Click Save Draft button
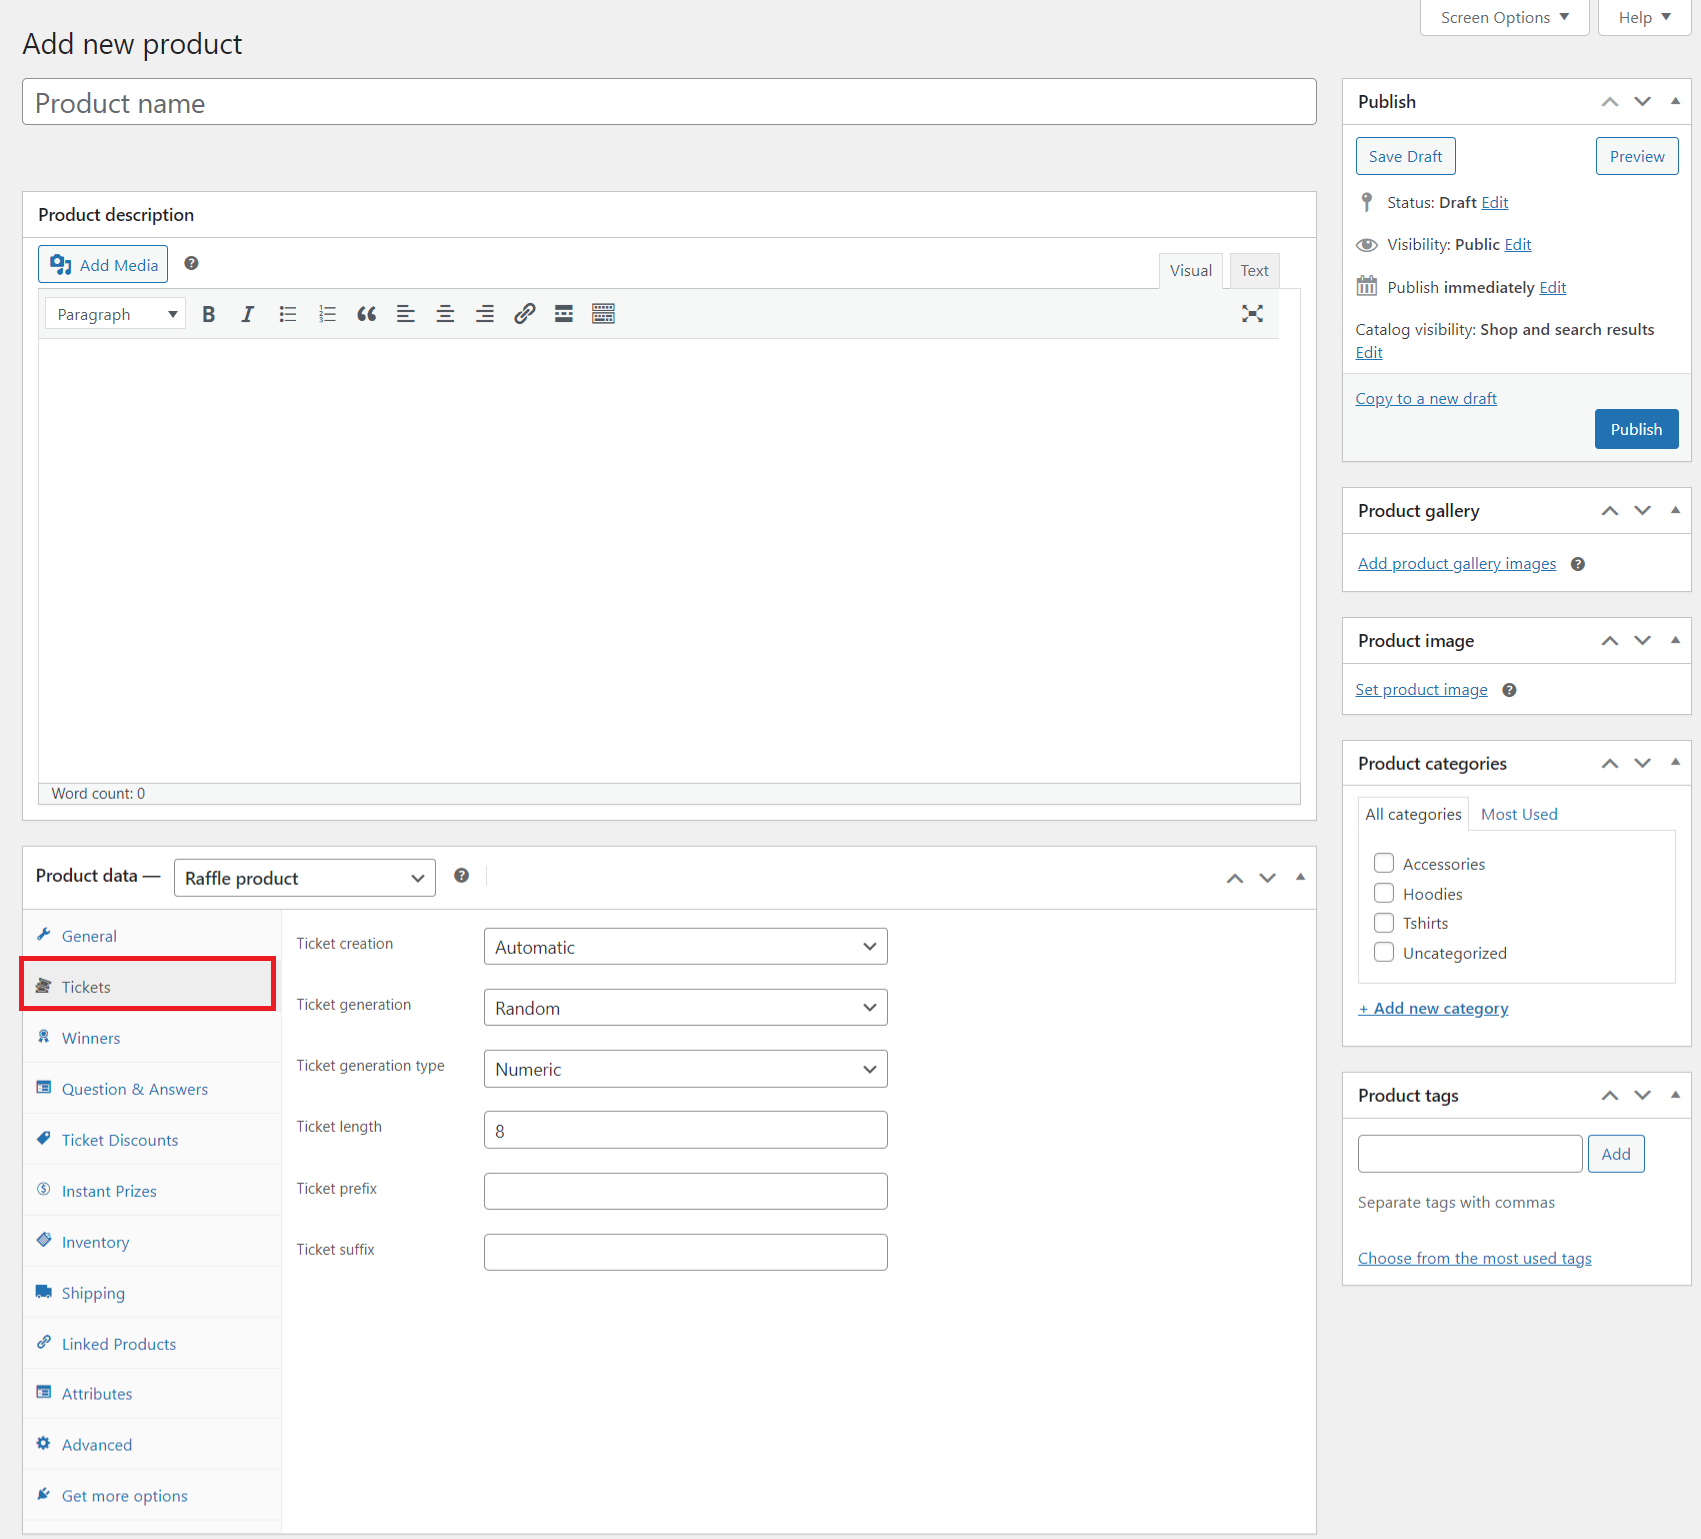Image resolution: width=1701 pixels, height=1539 pixels. click(x=1405, y=156)
